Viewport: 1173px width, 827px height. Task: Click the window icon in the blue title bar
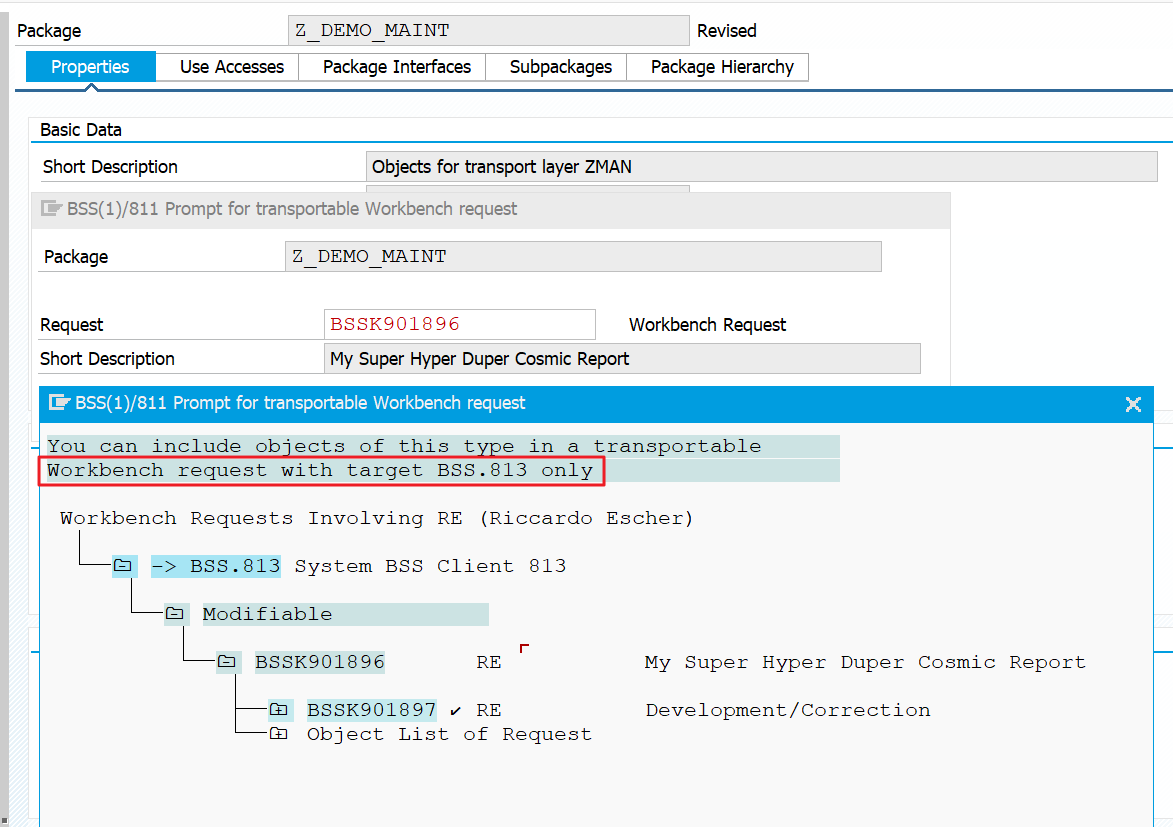click(x=59, y=403)
